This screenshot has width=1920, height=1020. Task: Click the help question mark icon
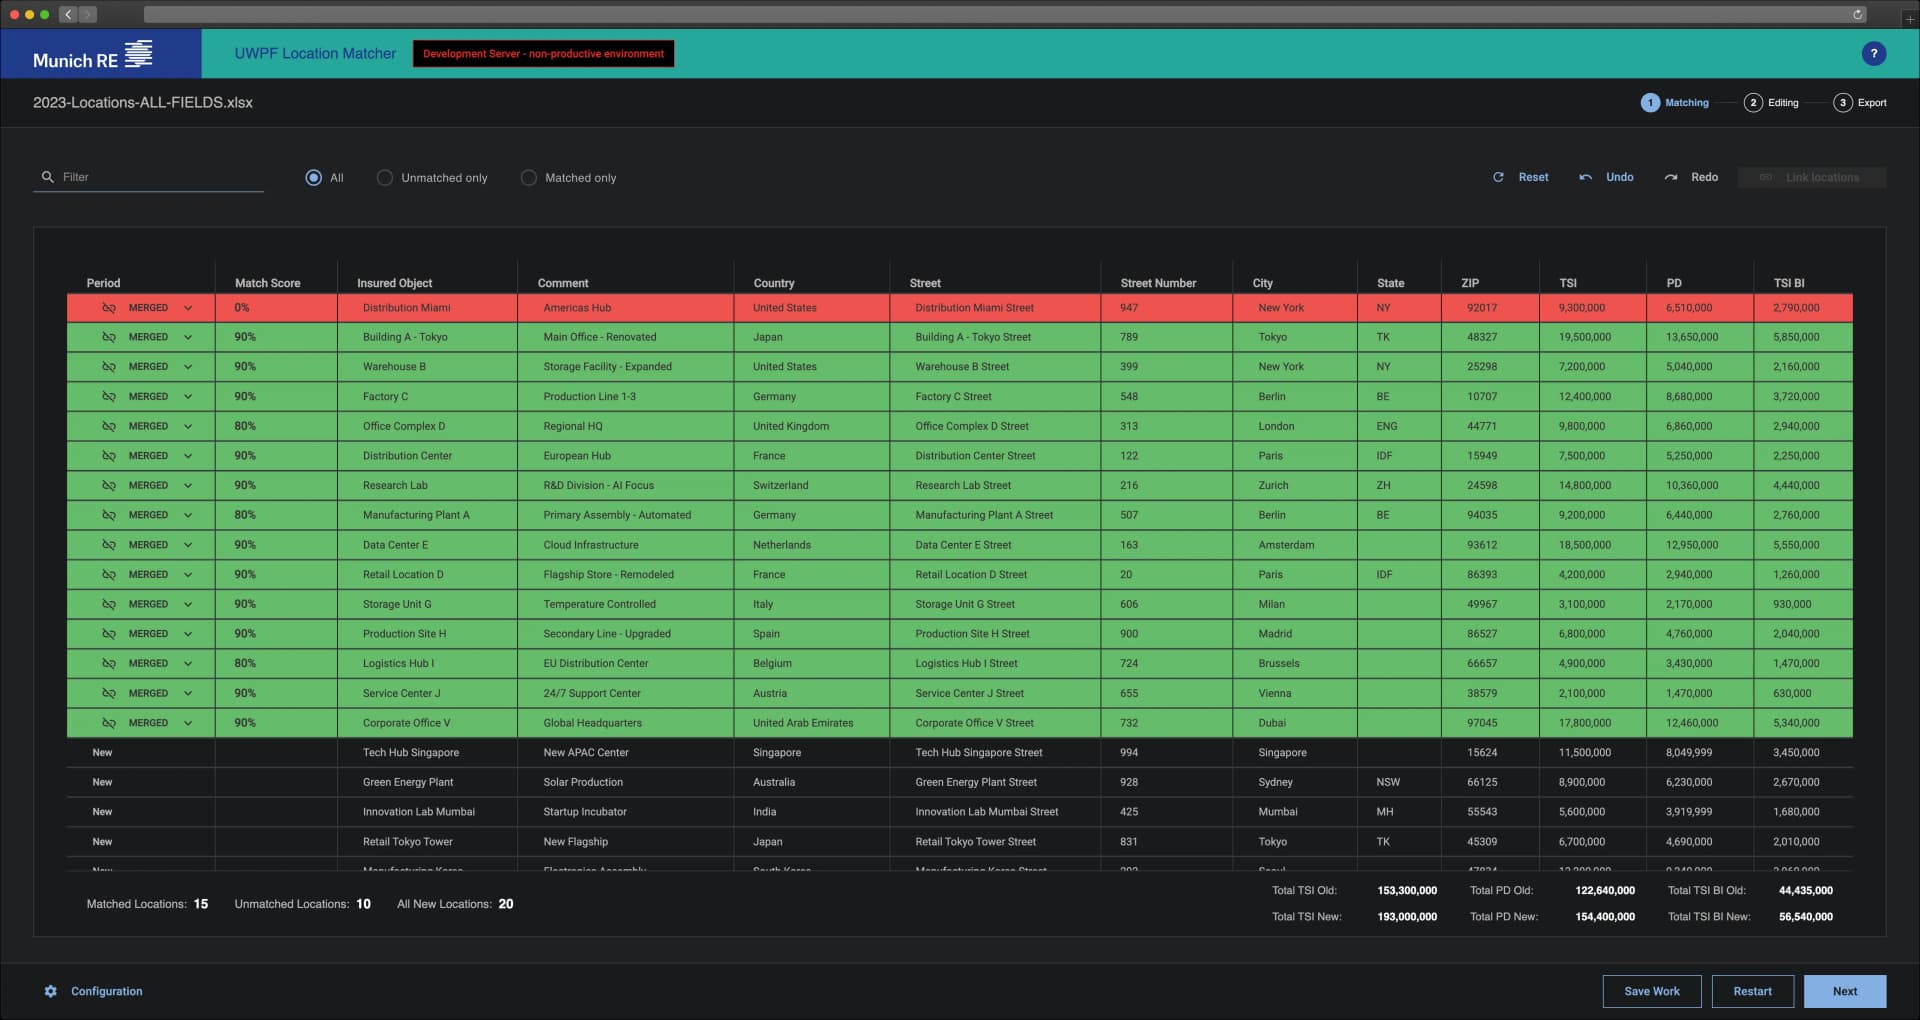tap(1873, 54)
